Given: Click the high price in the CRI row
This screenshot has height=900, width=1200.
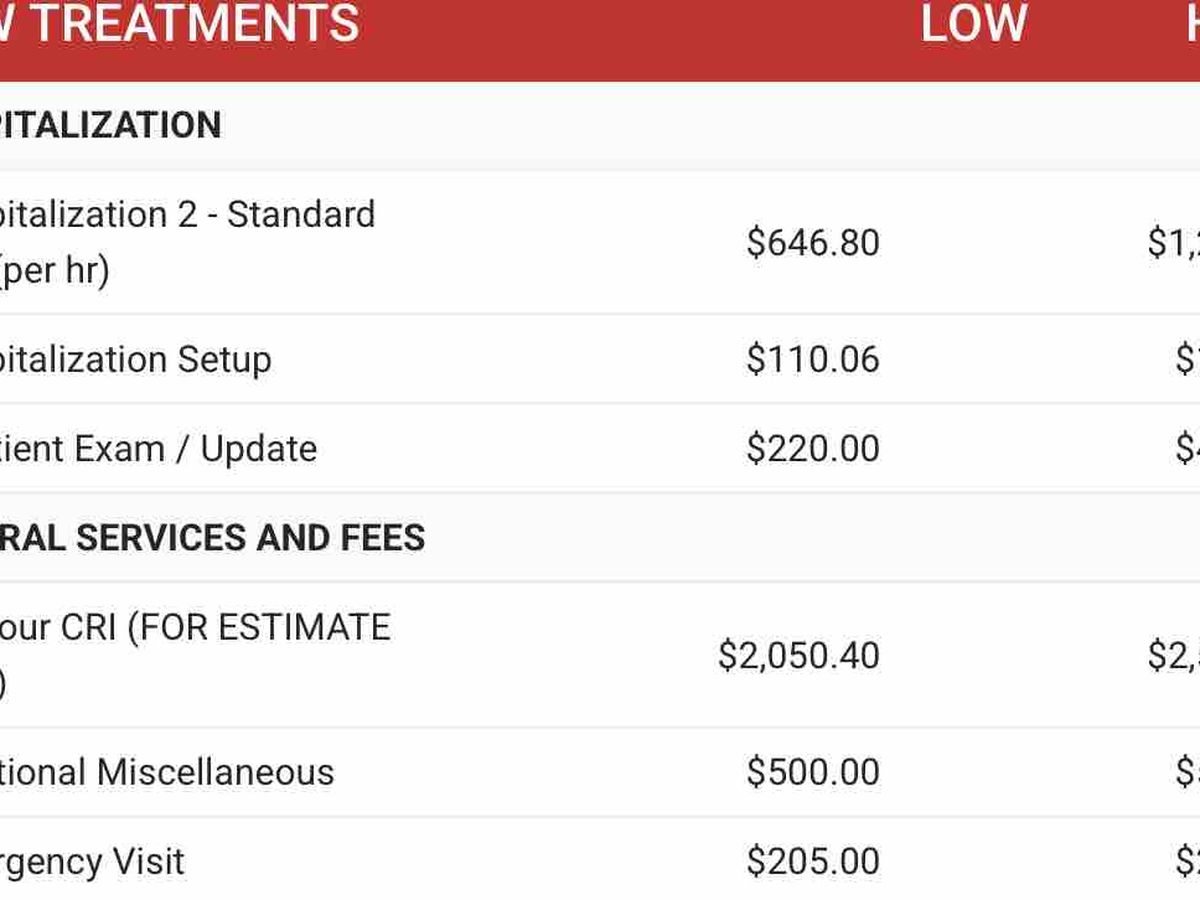Looking at the screenshot, I should [x=1174, y=656].
